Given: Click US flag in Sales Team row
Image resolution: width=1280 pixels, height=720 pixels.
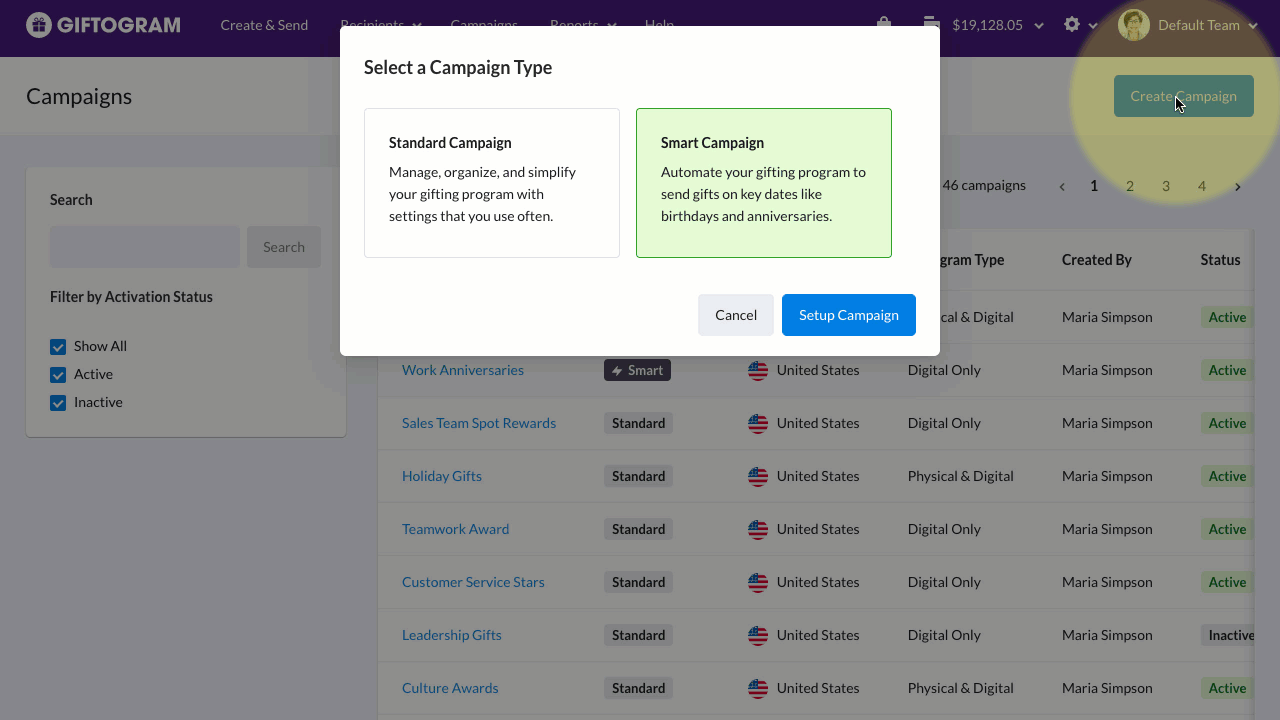Looking at the screenshot, I should coord(758,423).
